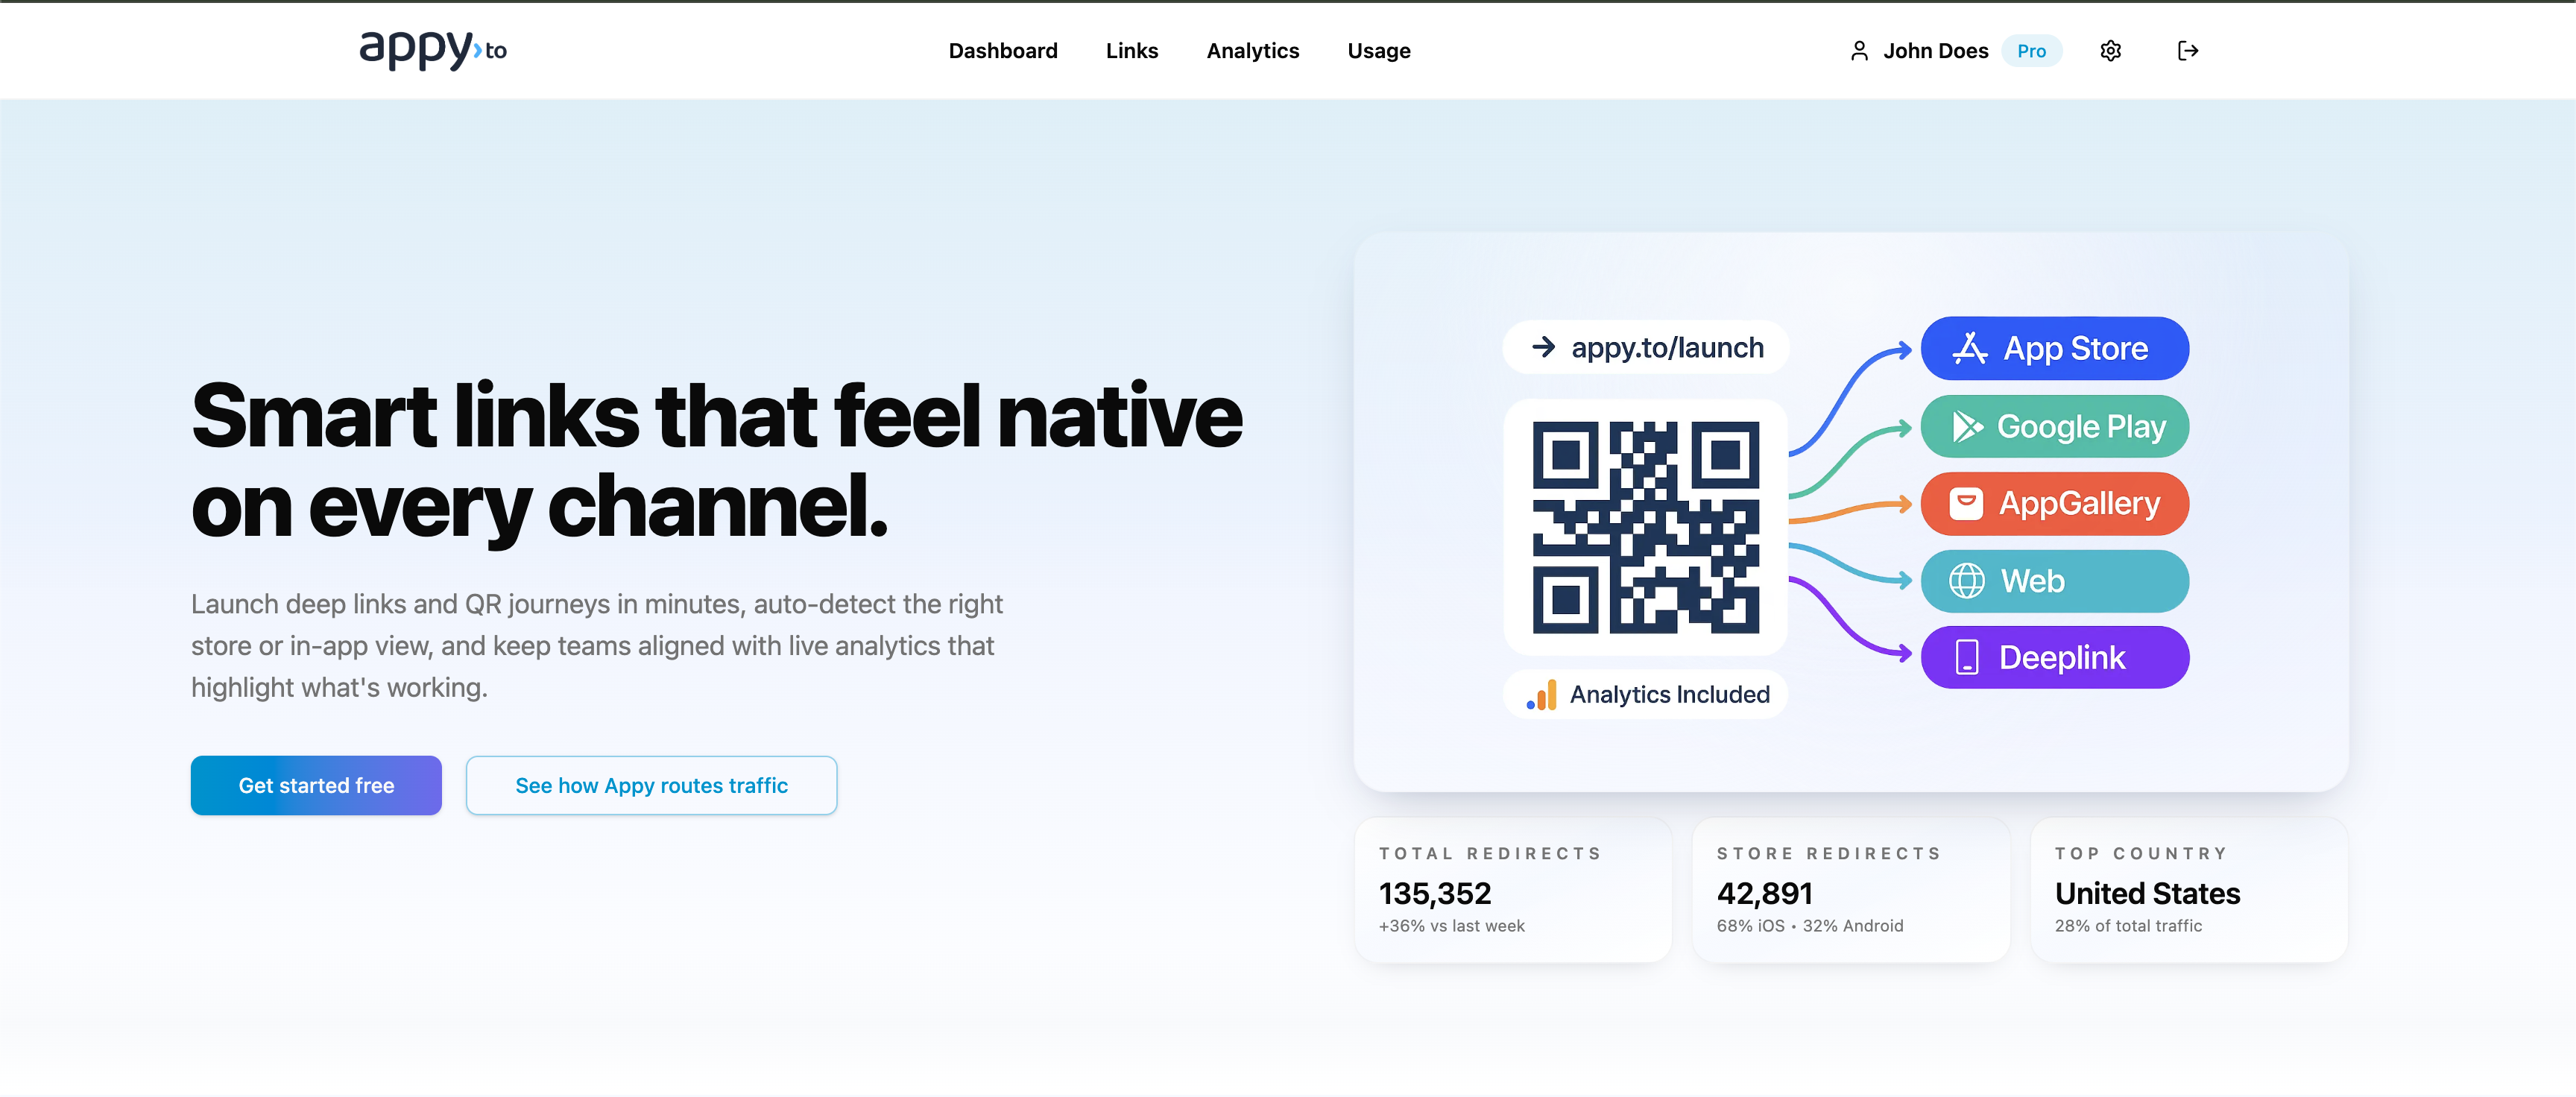Click the Deeplink phone icon

pos(1966,658)
